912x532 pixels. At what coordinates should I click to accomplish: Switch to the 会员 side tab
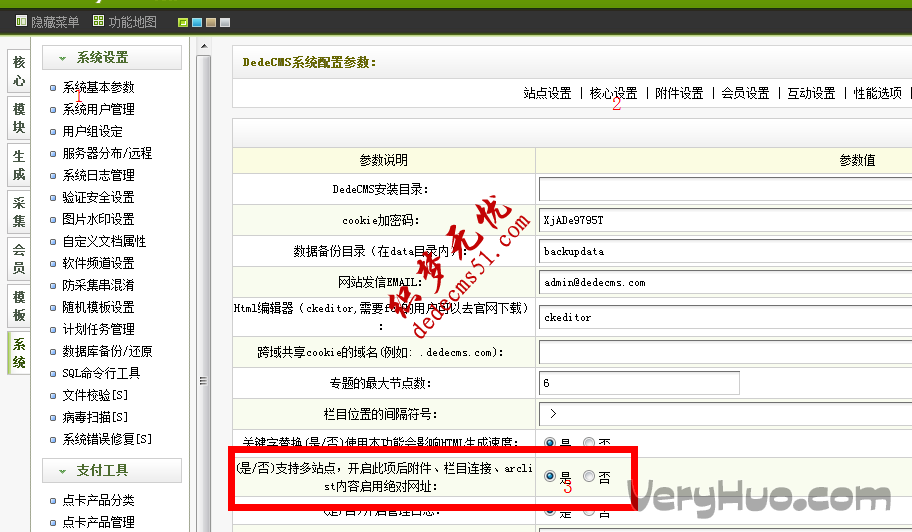point(19,259)
